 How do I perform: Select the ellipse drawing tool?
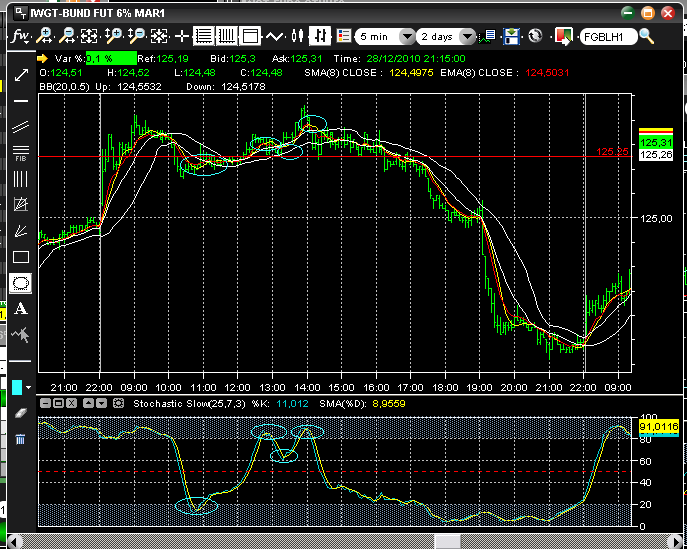[x=21, y=283]
